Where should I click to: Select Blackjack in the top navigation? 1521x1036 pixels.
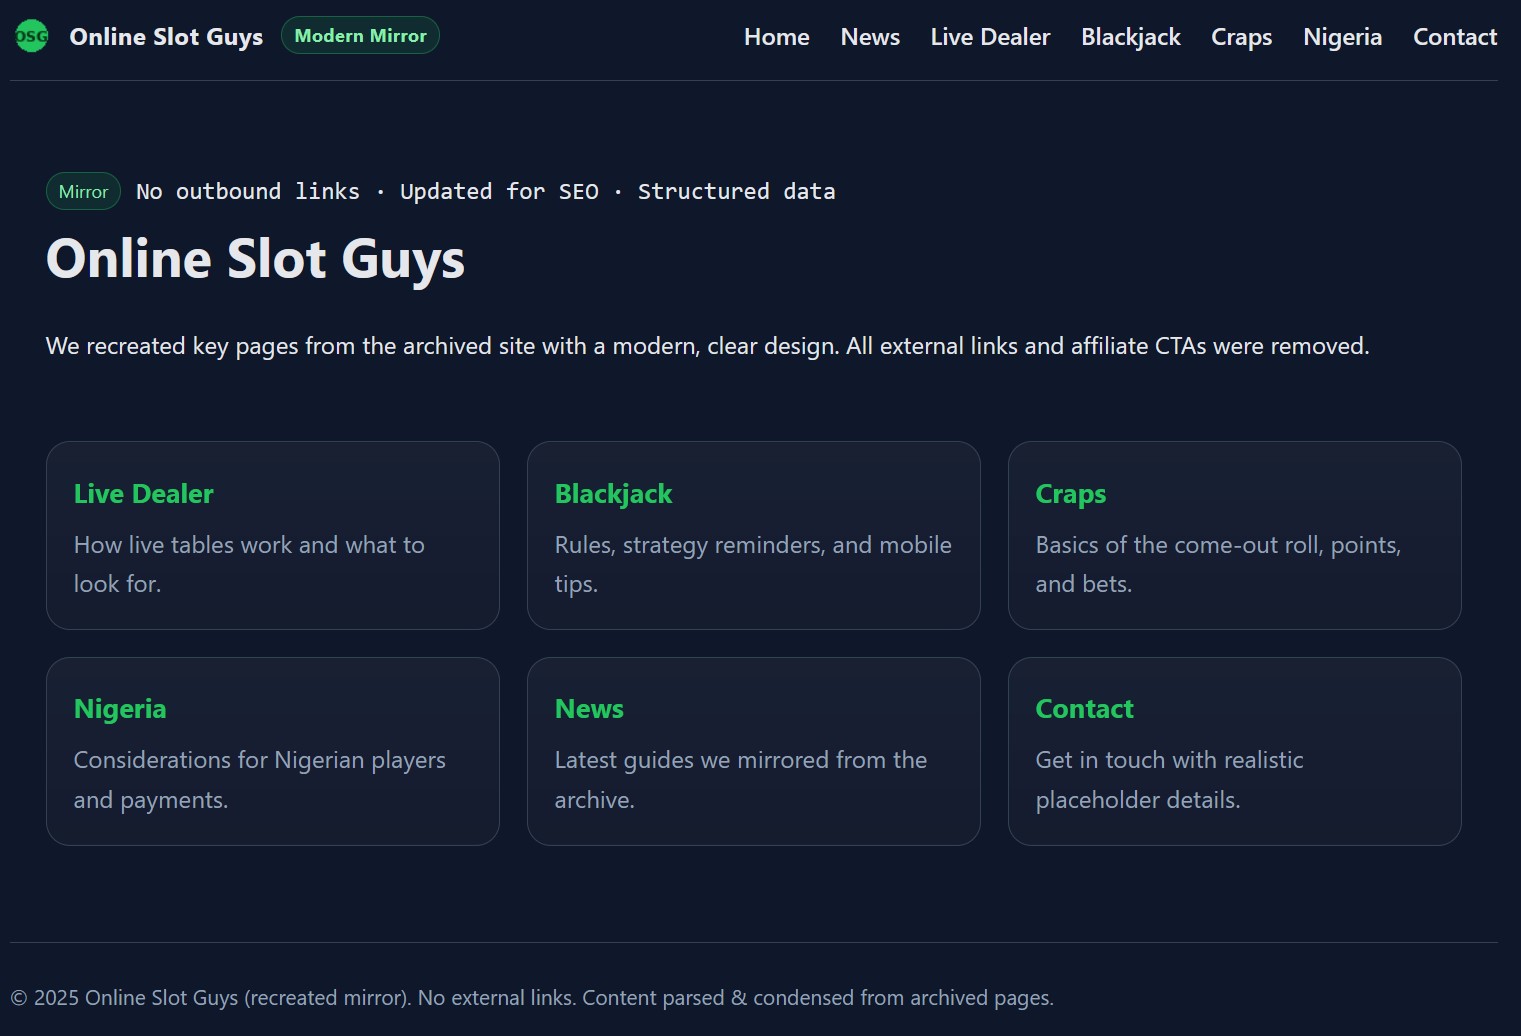click(1130, 37)
